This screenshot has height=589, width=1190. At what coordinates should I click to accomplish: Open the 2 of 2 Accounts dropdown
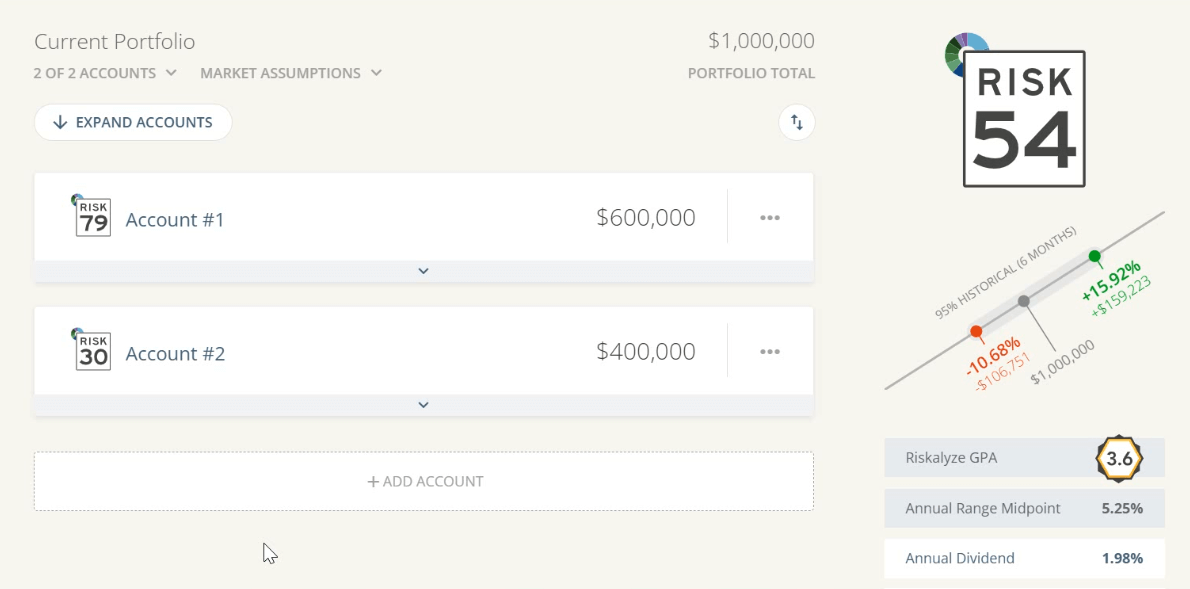(x=105, y=73)
